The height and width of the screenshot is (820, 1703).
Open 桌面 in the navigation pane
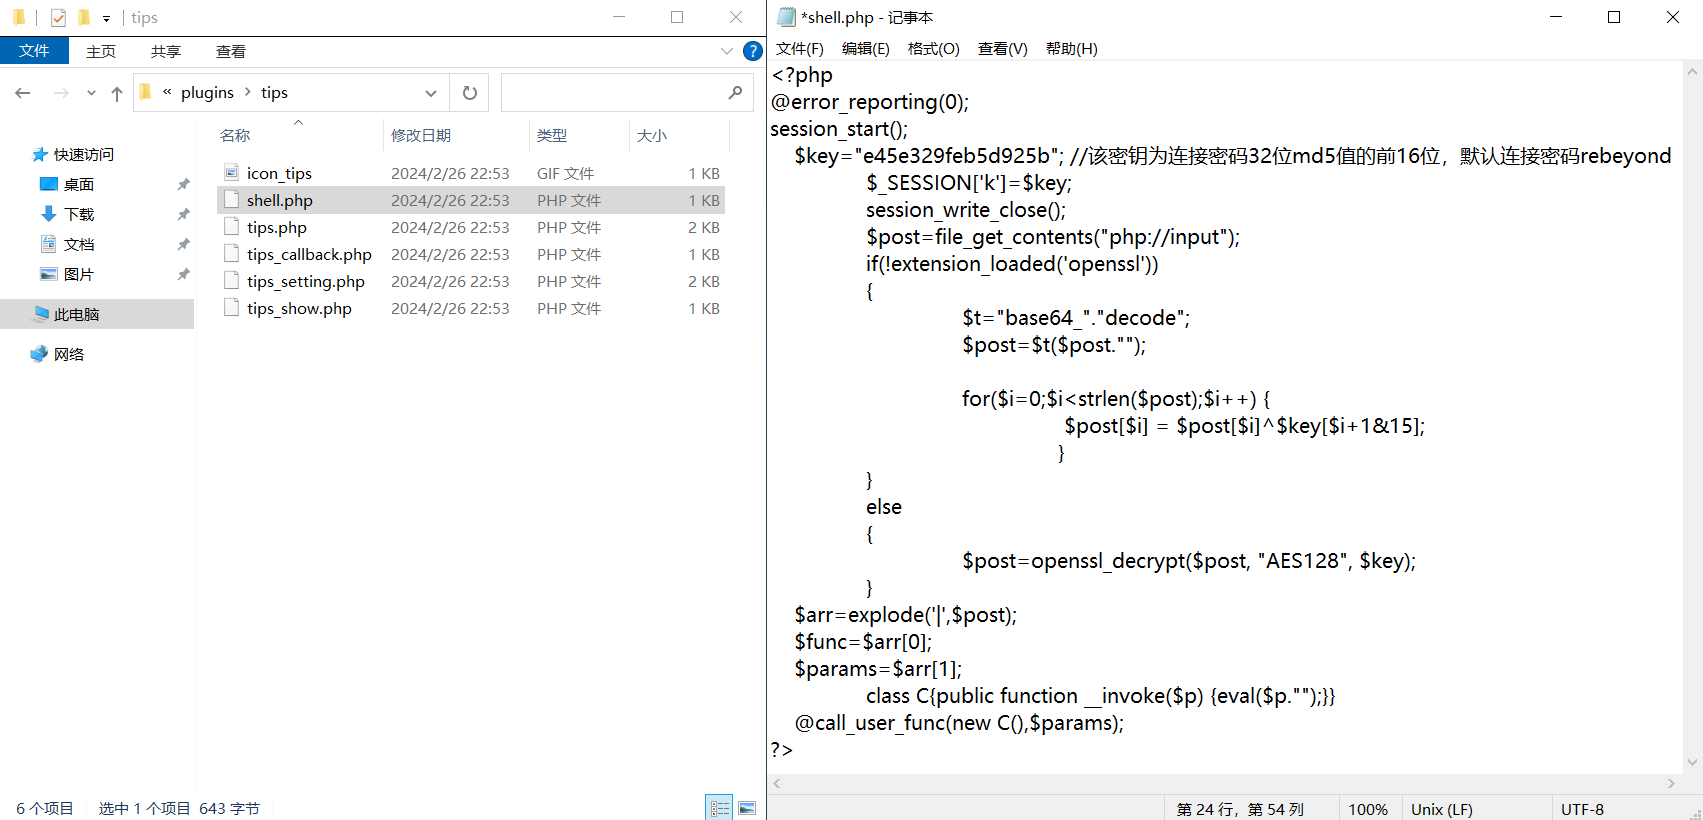point(79,185)
